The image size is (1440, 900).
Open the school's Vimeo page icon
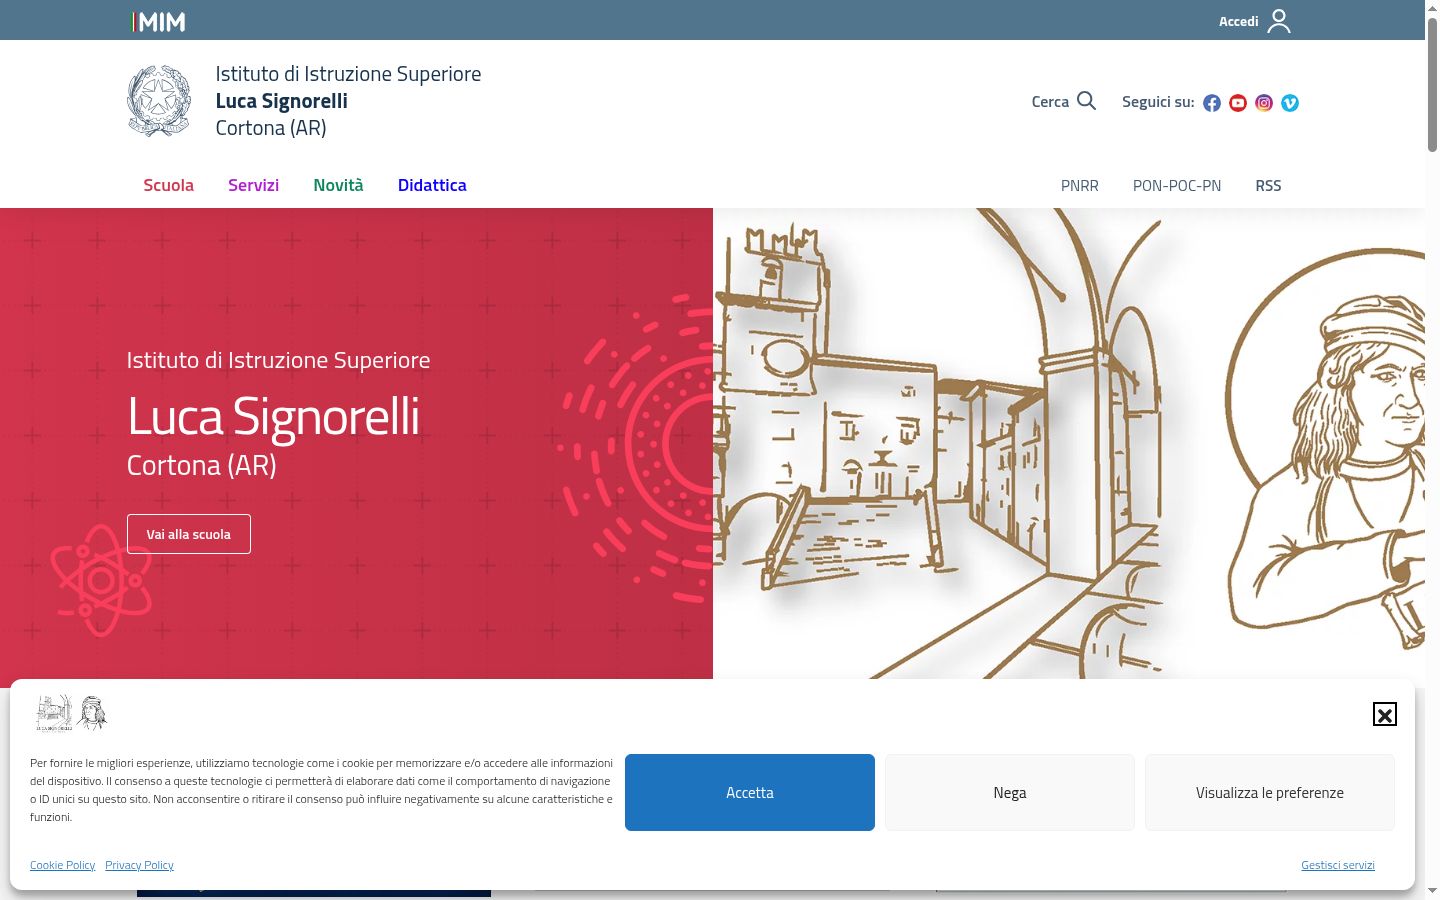(1290, 103)
